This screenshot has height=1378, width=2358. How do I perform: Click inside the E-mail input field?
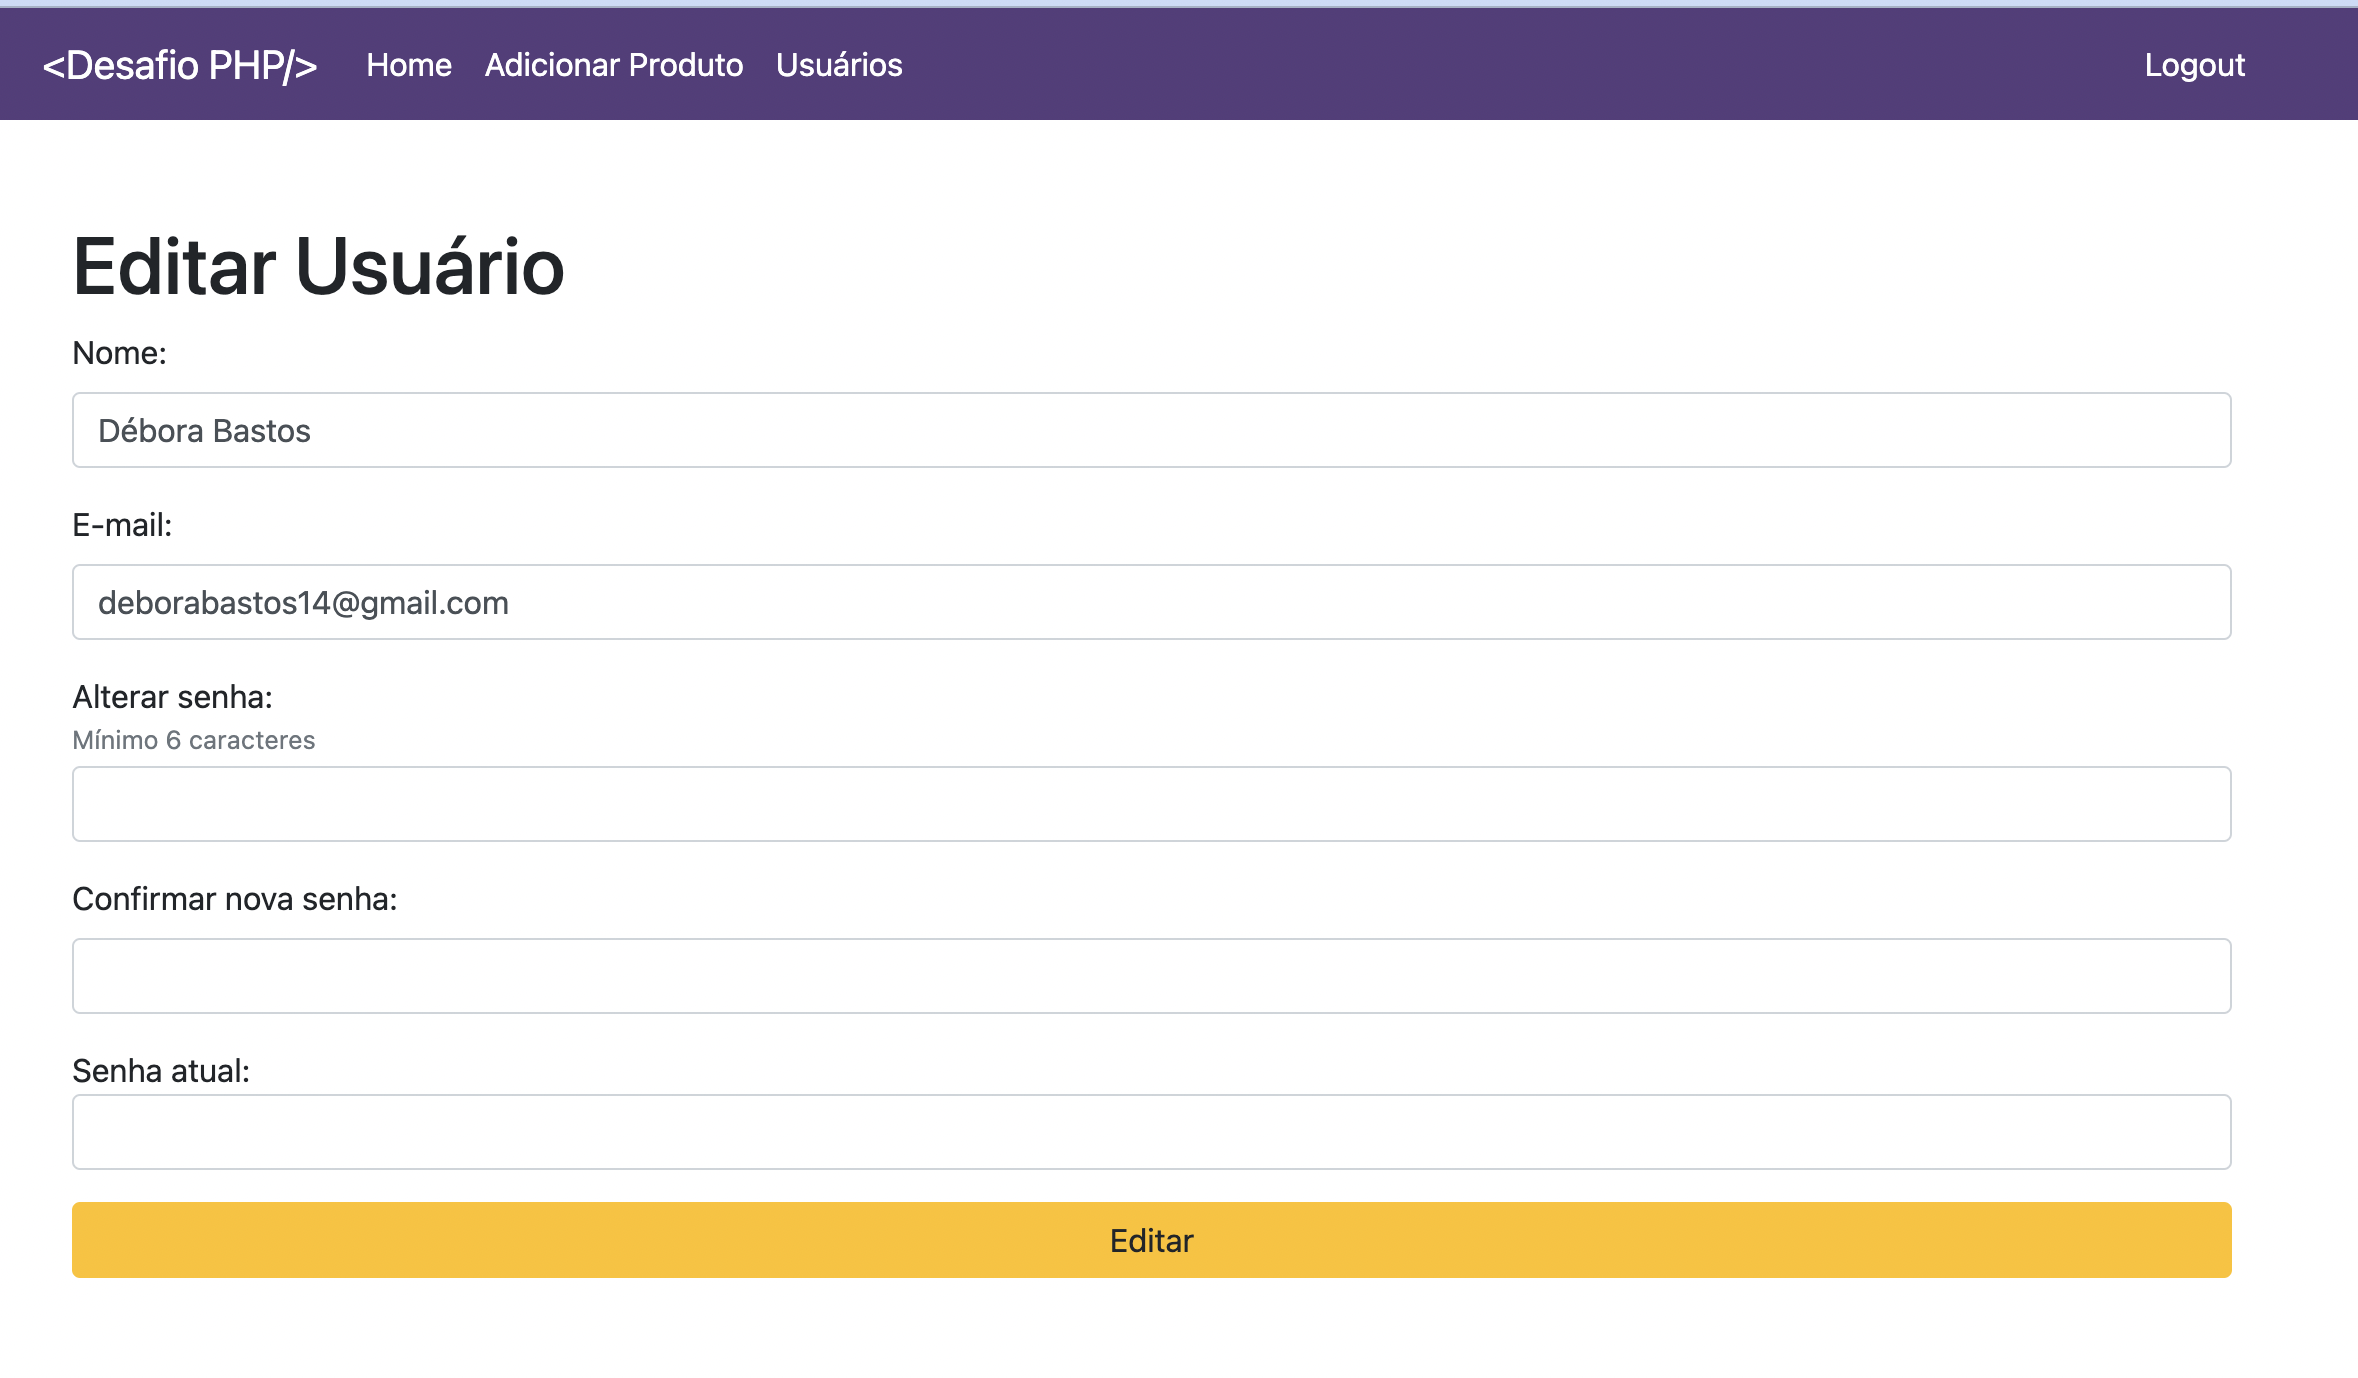pos(1150,602)
